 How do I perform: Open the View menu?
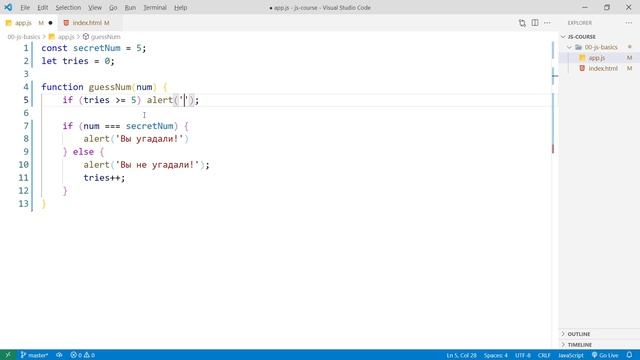(95, 7)
